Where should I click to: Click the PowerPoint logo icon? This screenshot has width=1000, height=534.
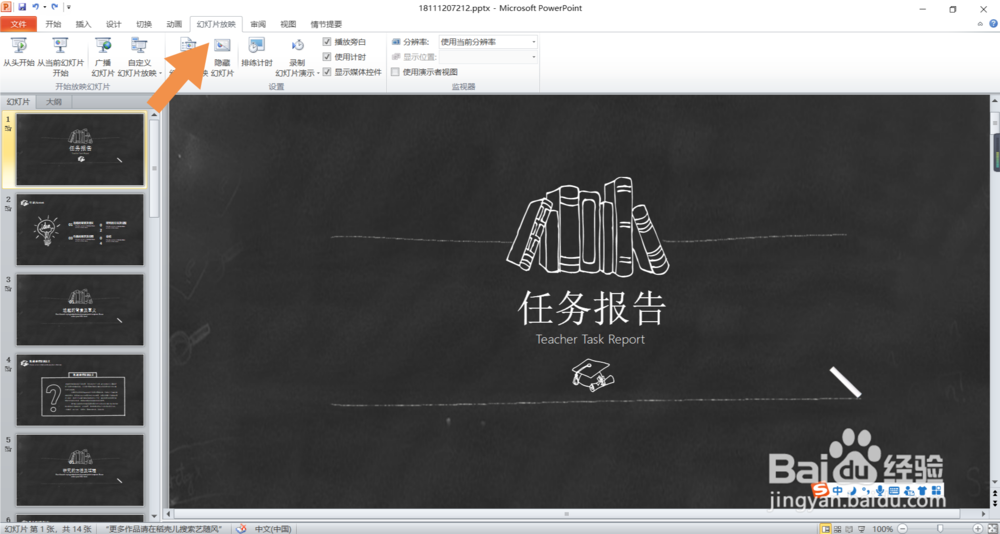pyautogui.click(x=8, y=7)
